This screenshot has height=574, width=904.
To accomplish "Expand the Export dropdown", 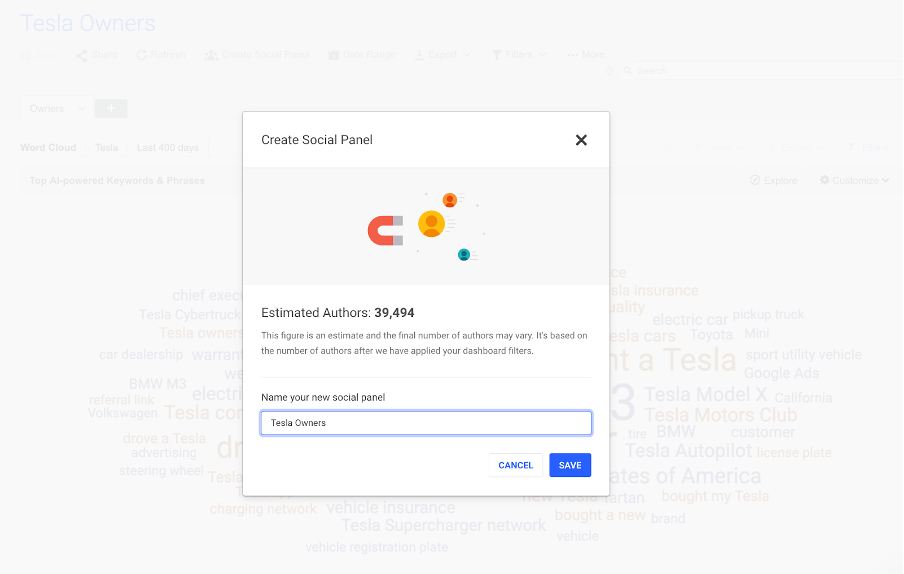I will tap(442, 55).
